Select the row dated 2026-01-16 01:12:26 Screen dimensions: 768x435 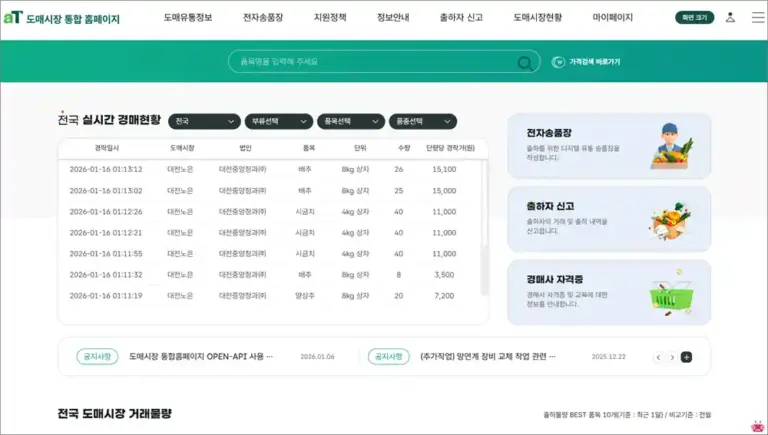269,212
